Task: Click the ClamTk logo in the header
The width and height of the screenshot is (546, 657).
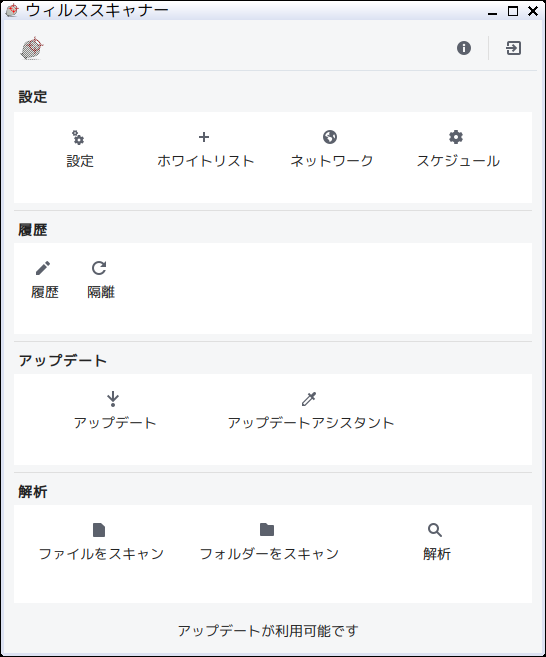Action: (x=32, y=48)
